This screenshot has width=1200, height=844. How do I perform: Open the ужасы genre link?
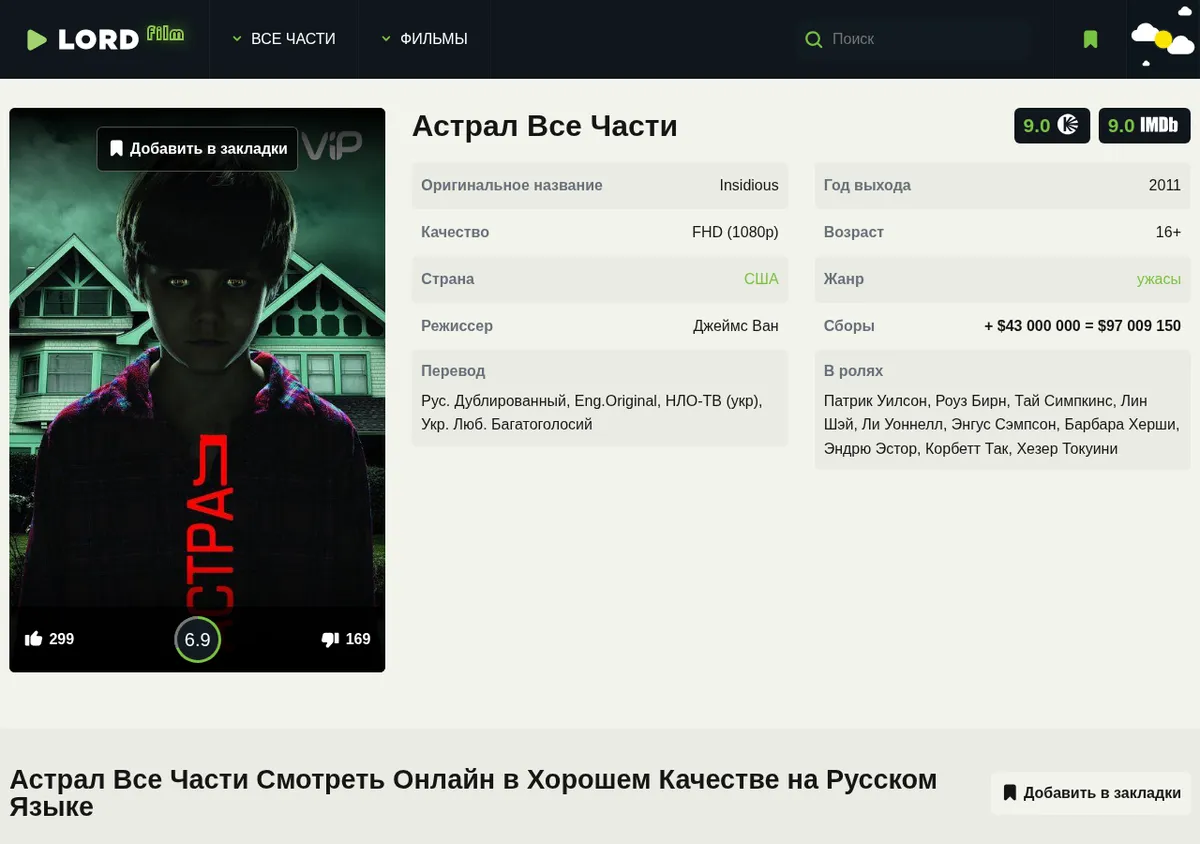pyautogui.click(x=1158, y=279)
